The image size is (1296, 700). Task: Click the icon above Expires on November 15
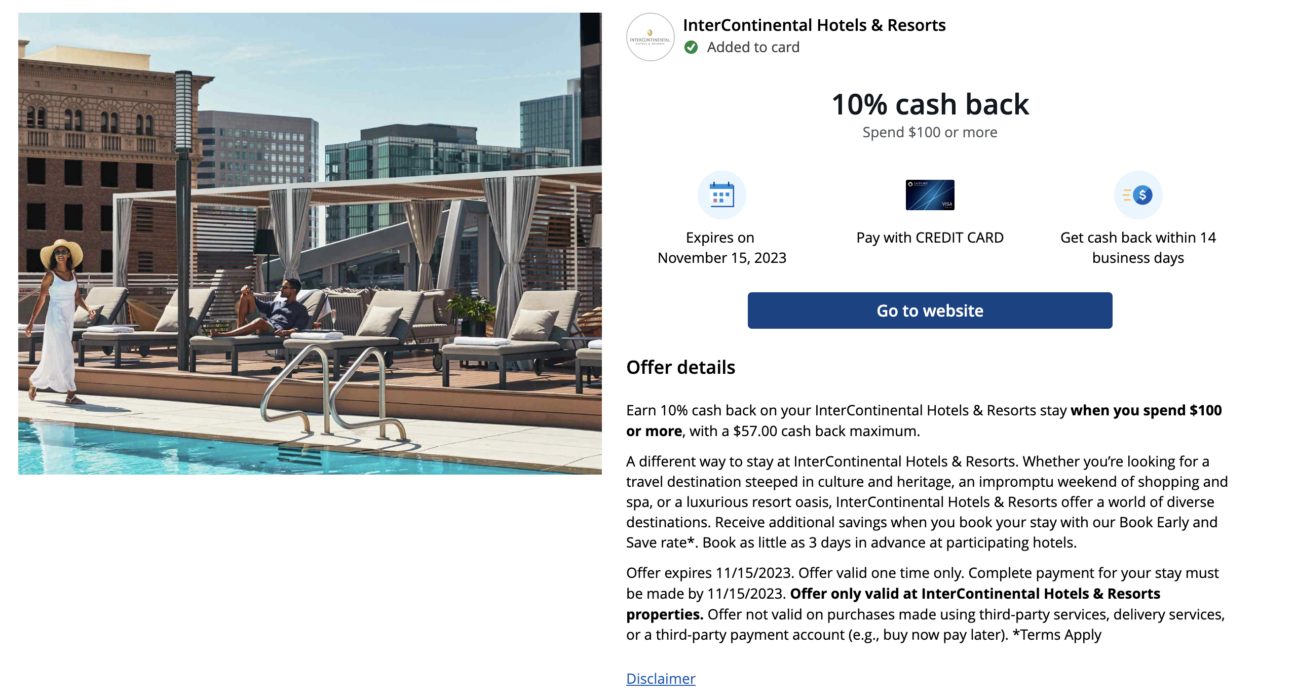pyautogui.click(x=722, y=194)
